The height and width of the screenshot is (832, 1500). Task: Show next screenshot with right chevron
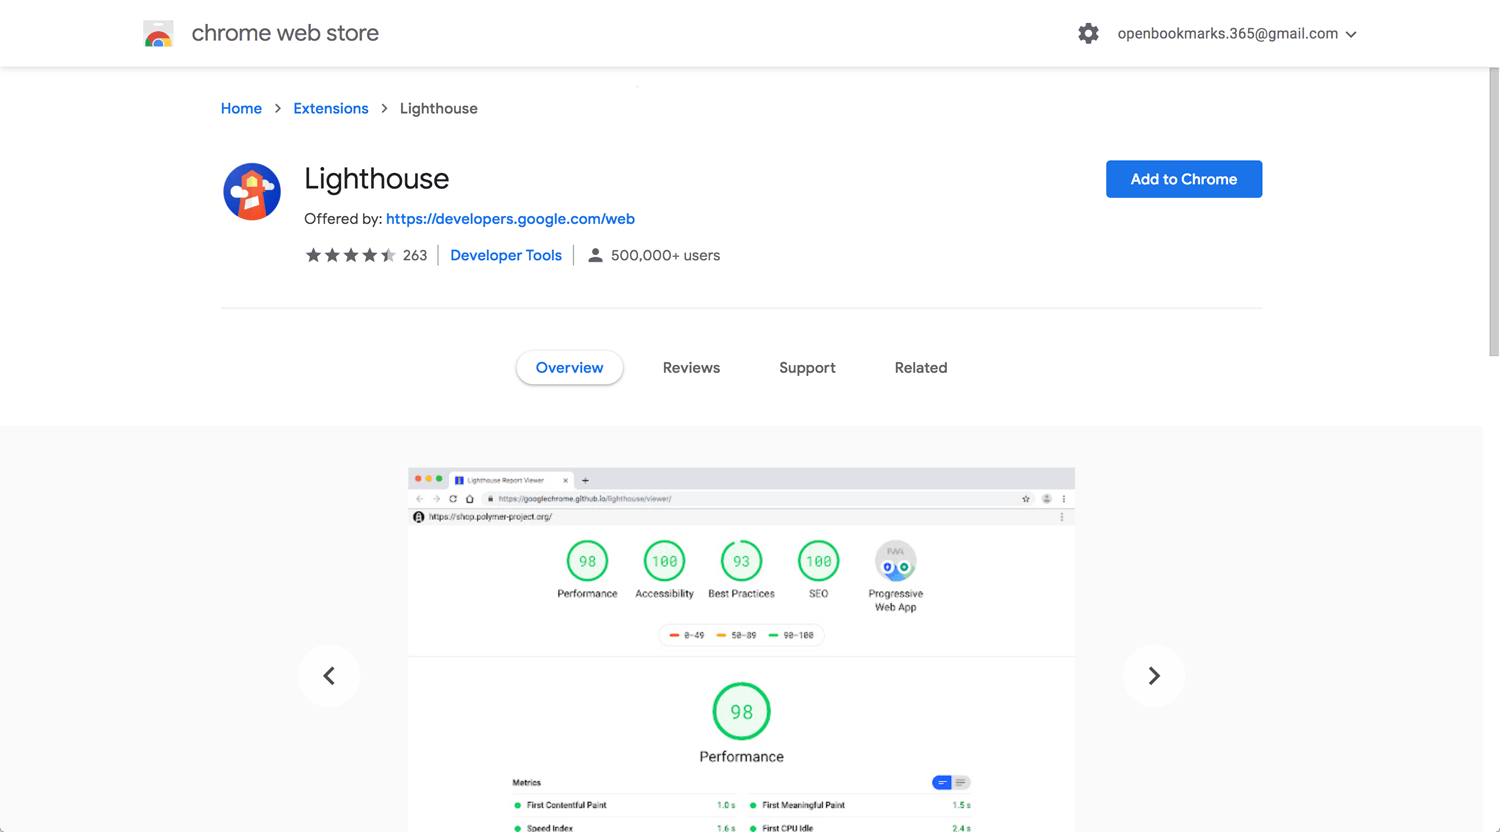1153,676
